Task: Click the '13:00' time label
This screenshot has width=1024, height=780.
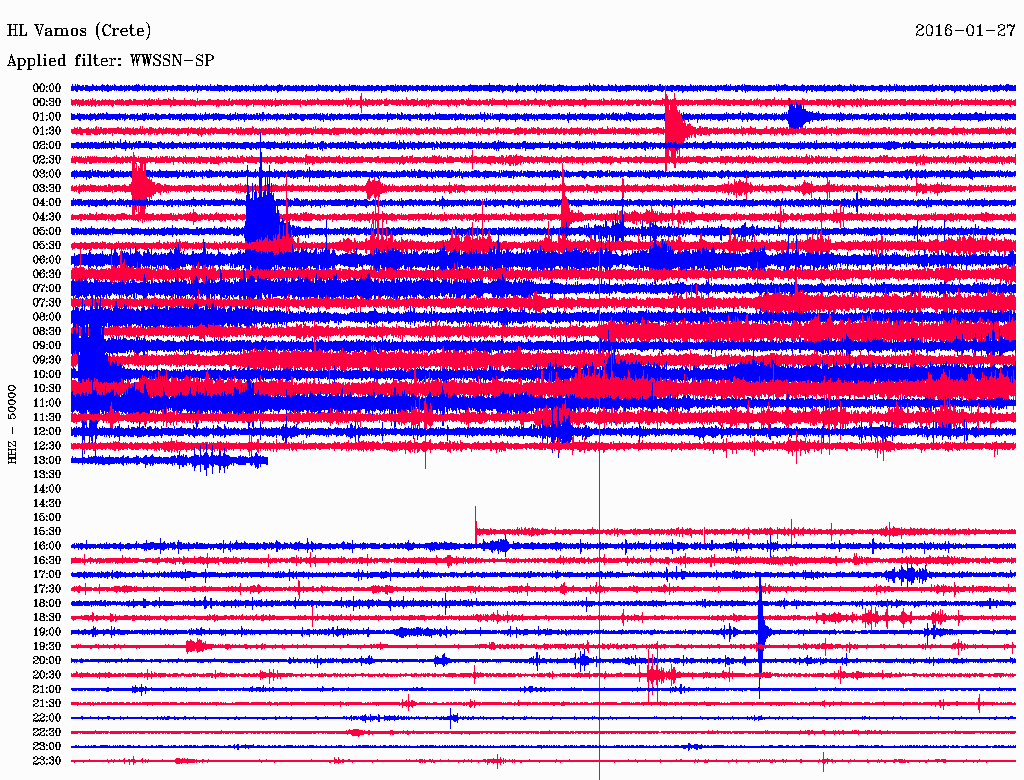Action: (x=47, y=461)
